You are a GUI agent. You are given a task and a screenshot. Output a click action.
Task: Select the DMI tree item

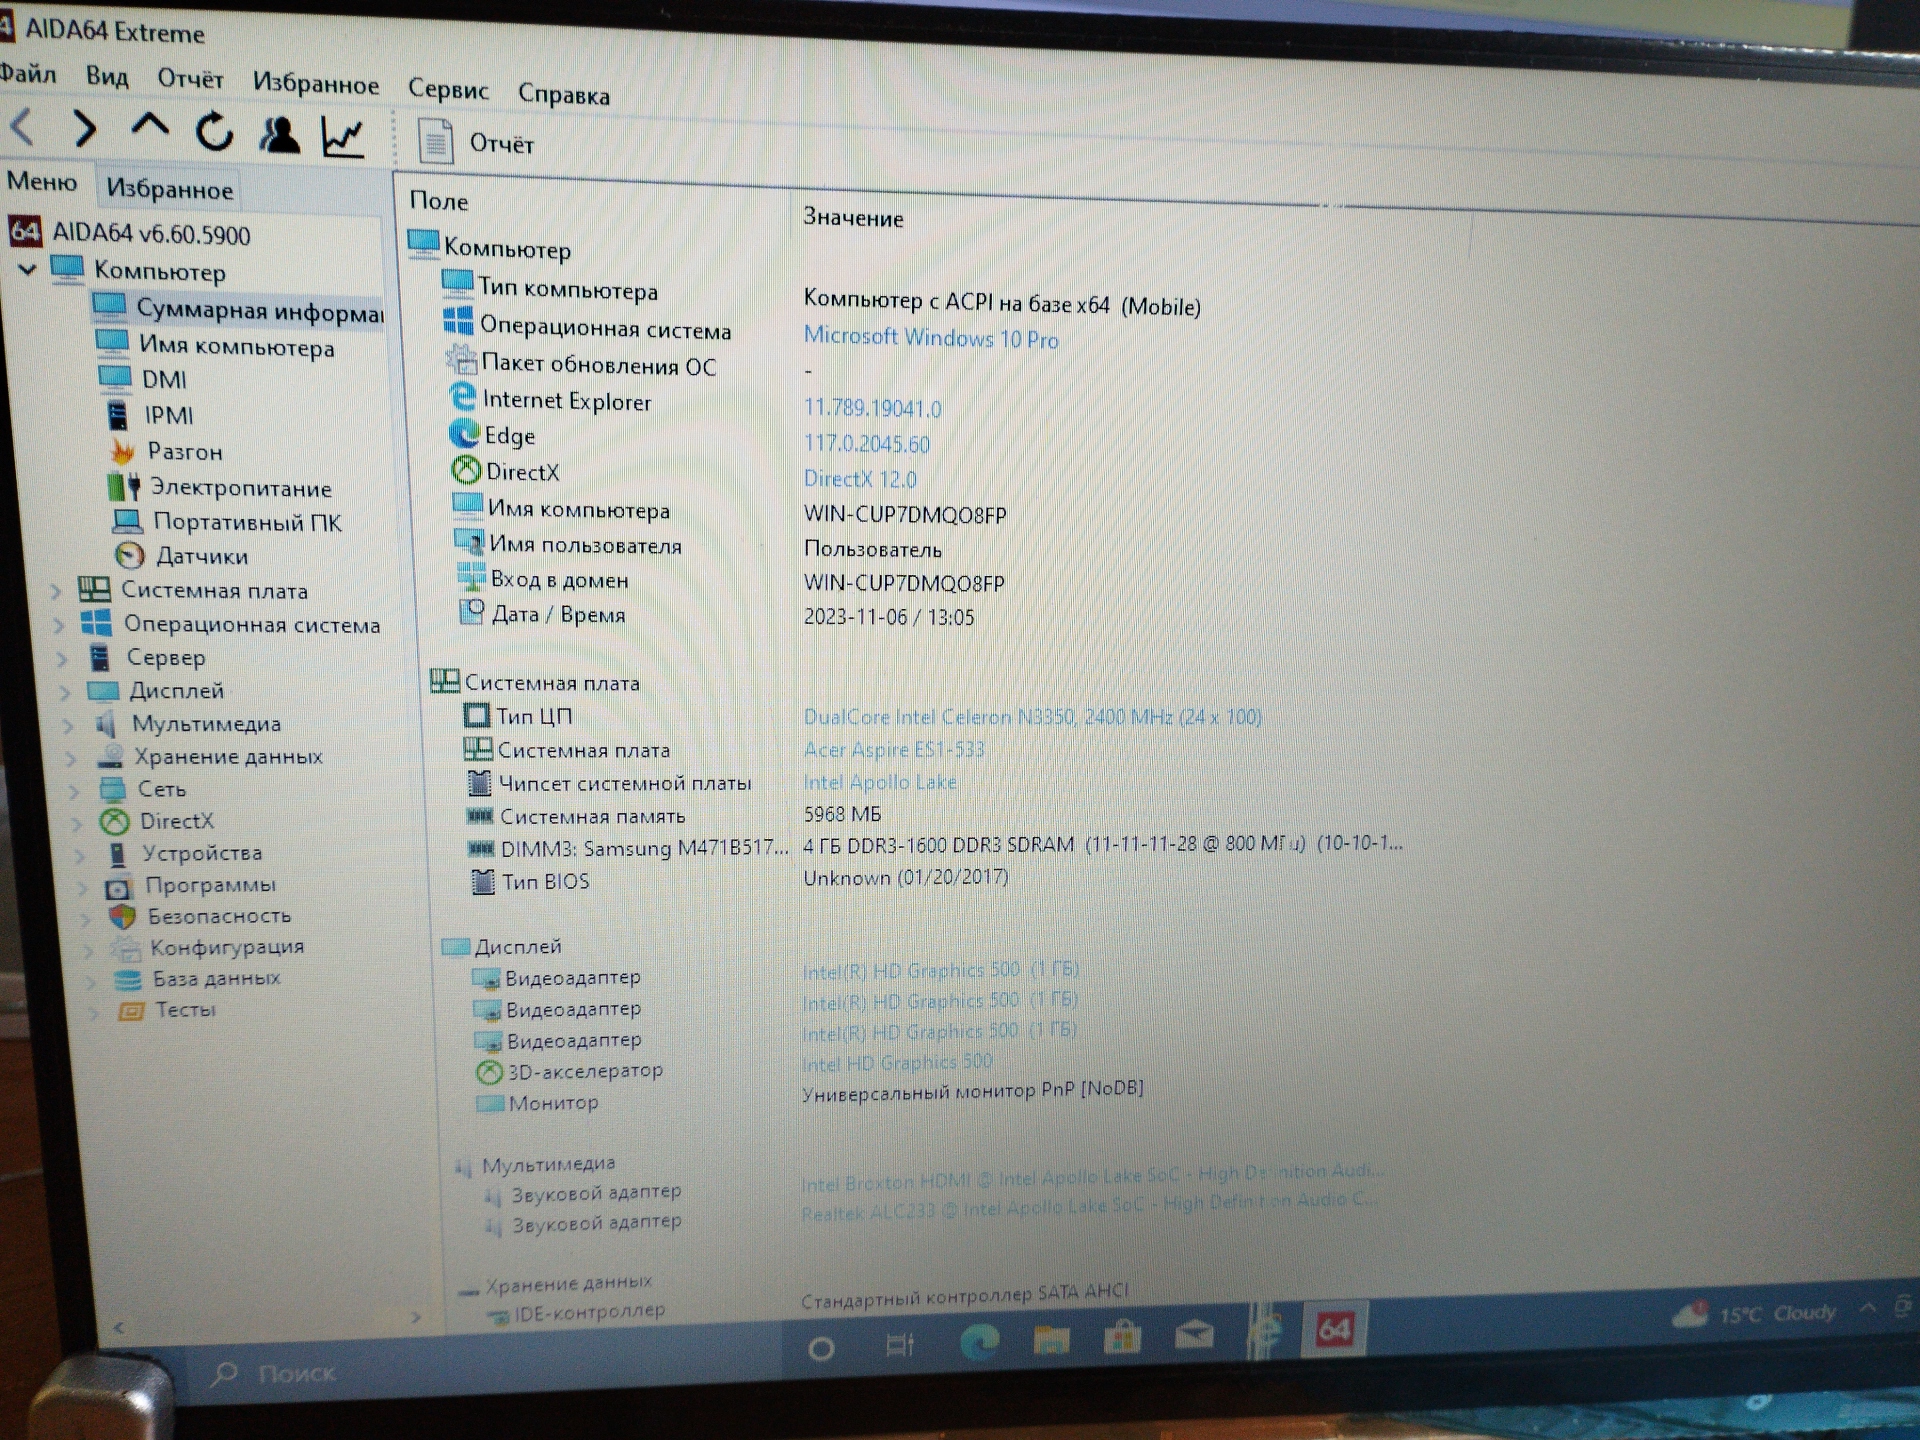(x=144, y=379)
